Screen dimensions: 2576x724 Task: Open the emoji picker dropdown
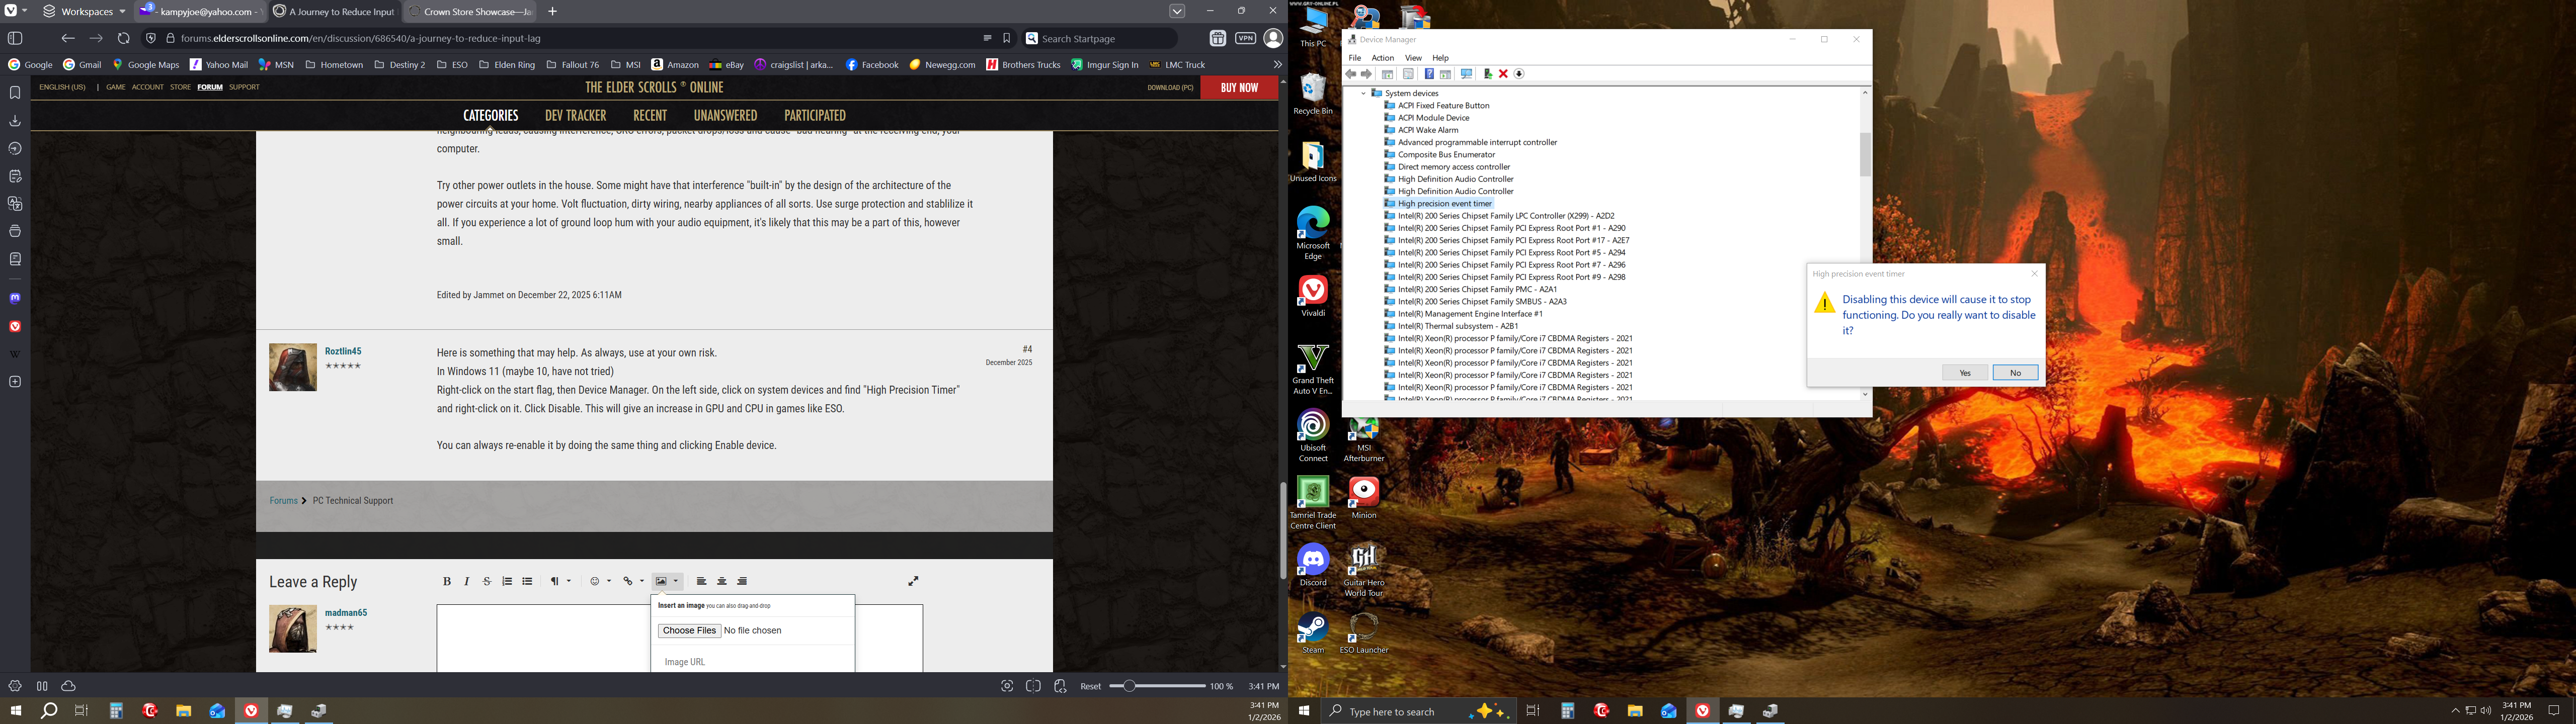[600, 581]
